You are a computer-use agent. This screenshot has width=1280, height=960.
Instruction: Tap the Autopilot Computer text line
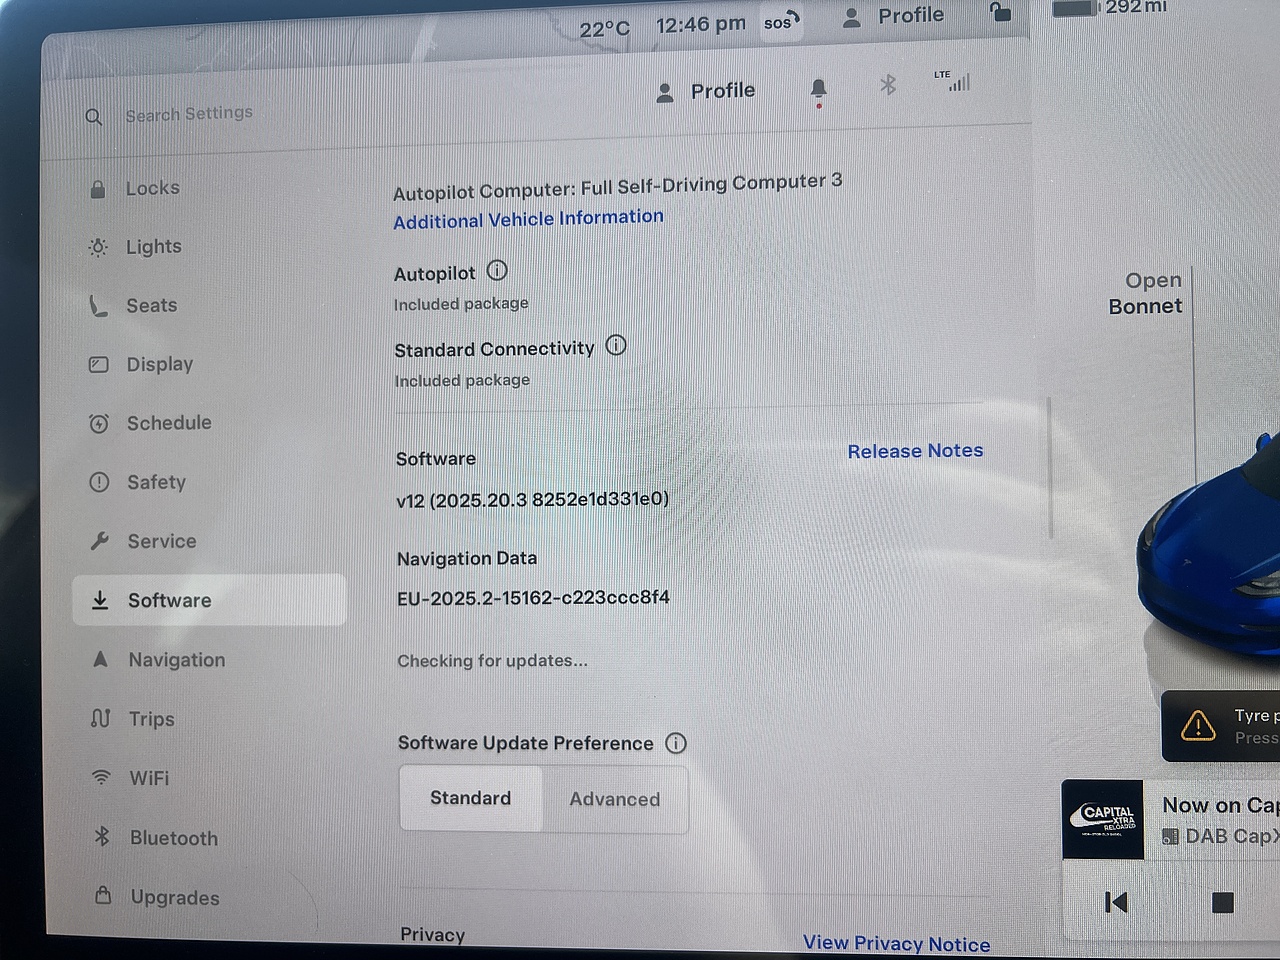point(617,186)
